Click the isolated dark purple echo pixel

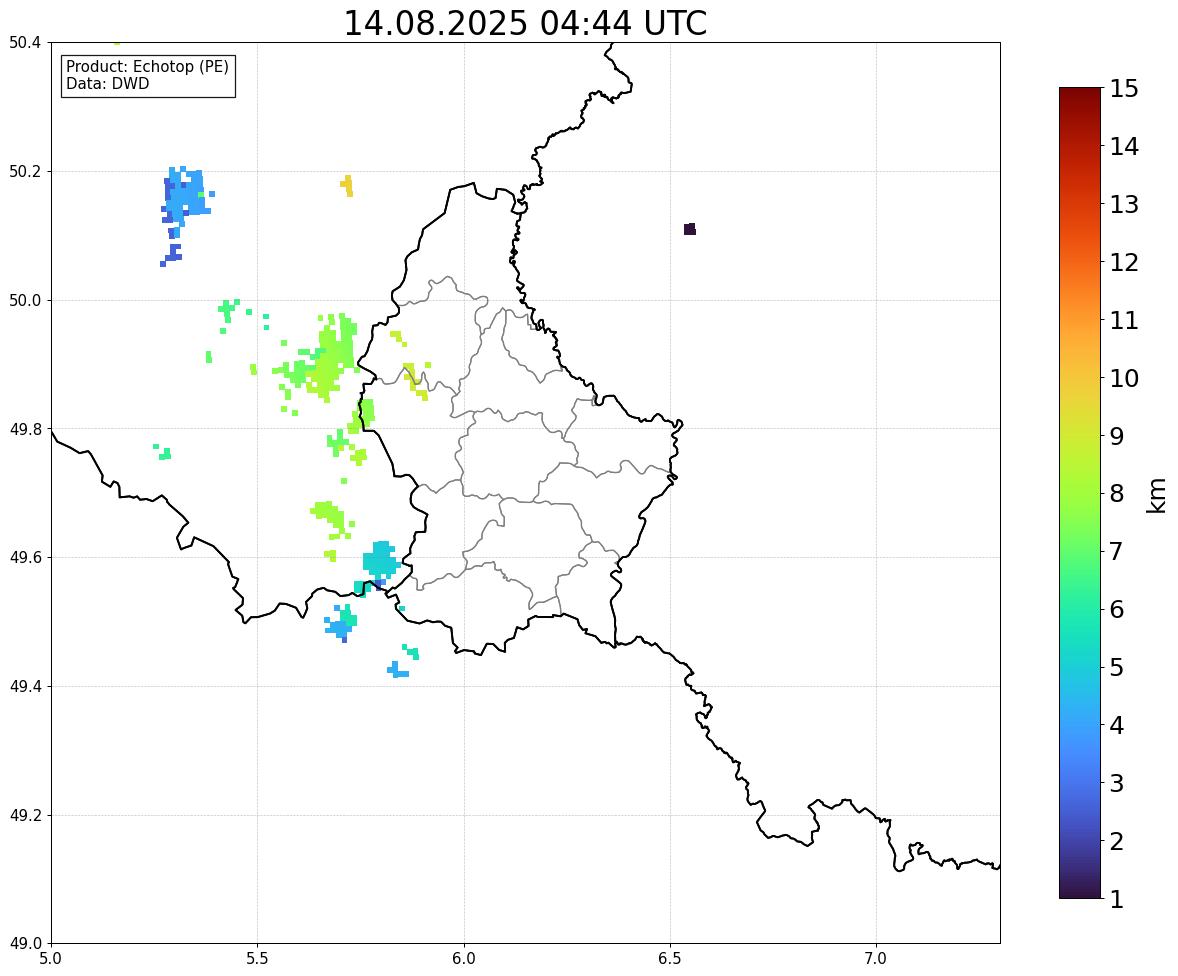pyautogui.click(x=690, y=229)
